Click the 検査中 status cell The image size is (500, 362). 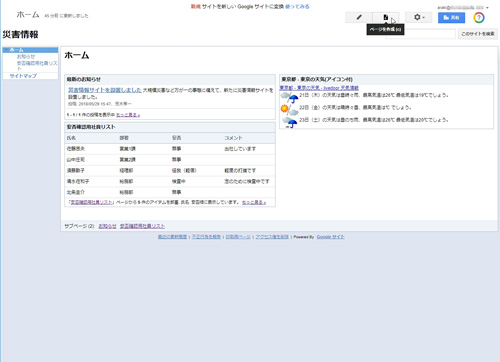(x=179, y=181)
